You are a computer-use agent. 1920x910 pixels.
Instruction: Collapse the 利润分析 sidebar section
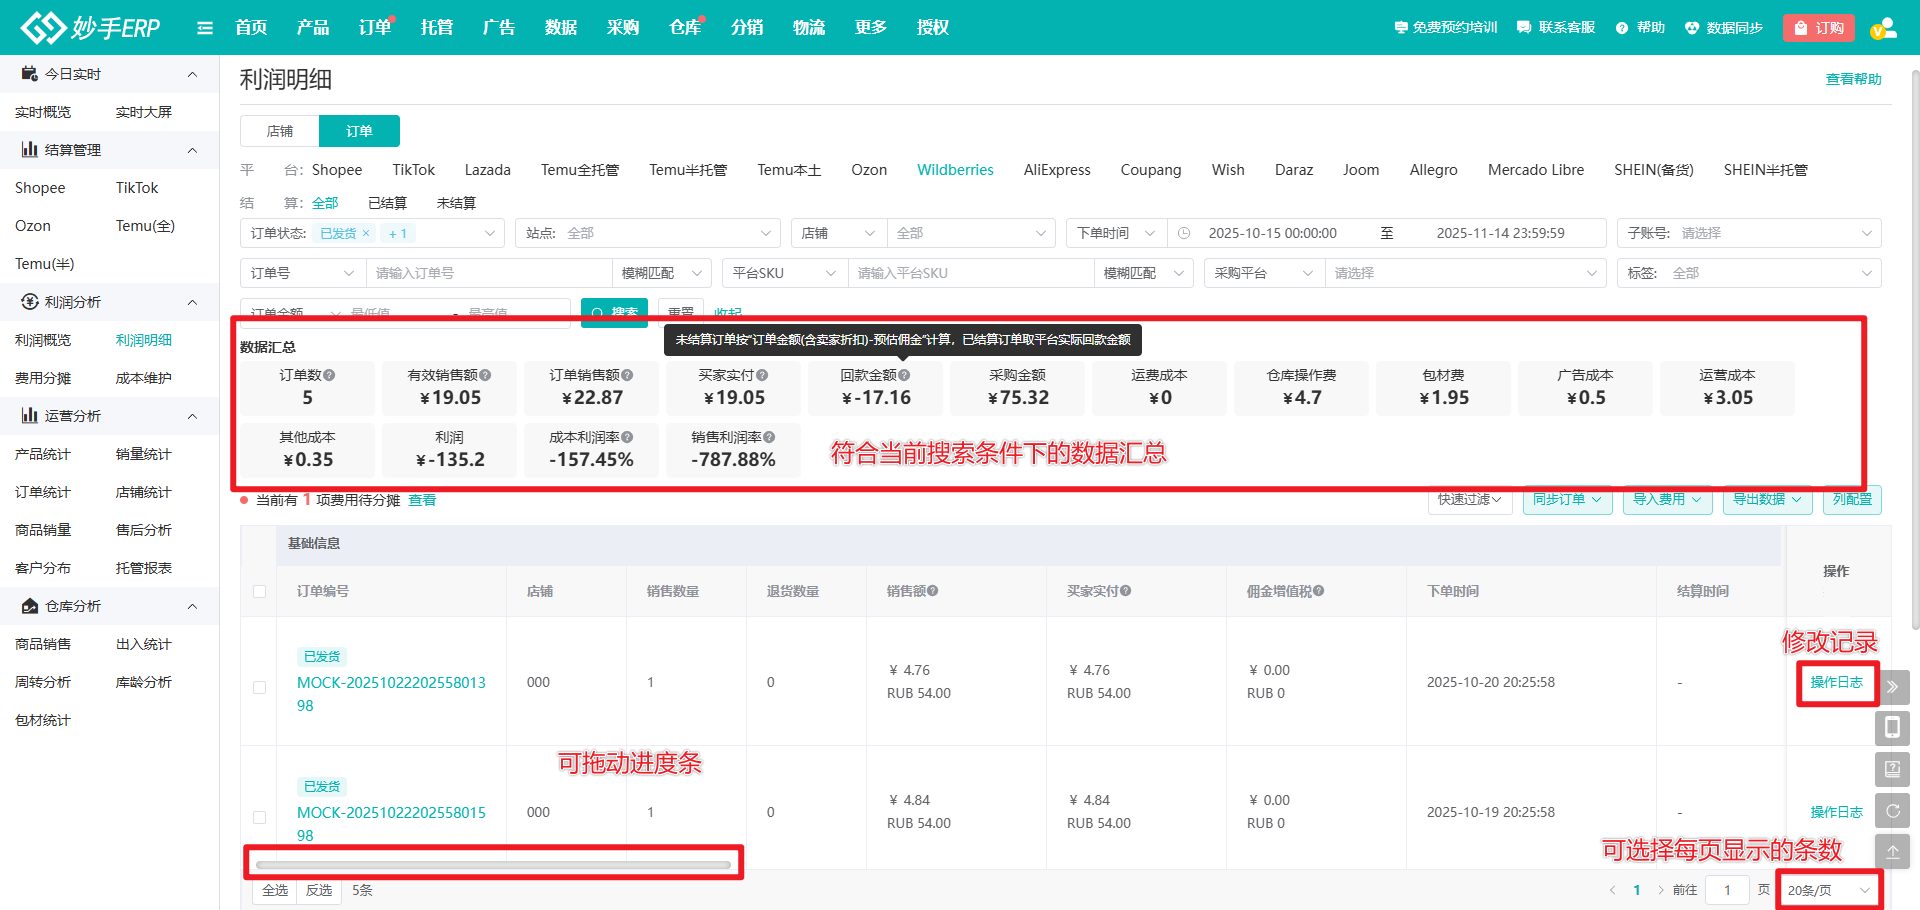[x=192, y=302]
